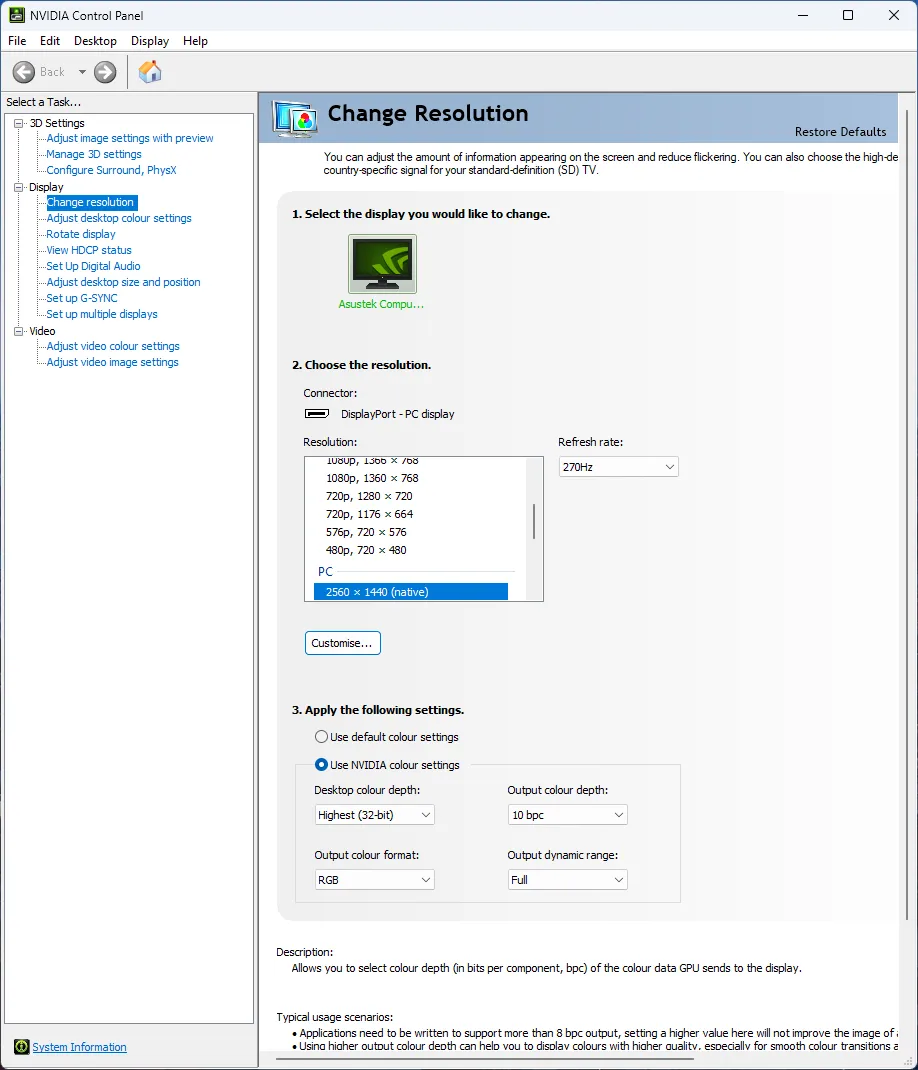This screenshot has width=918, height=1070.
Task: Click the Customise... button
Action: [342, 643]
